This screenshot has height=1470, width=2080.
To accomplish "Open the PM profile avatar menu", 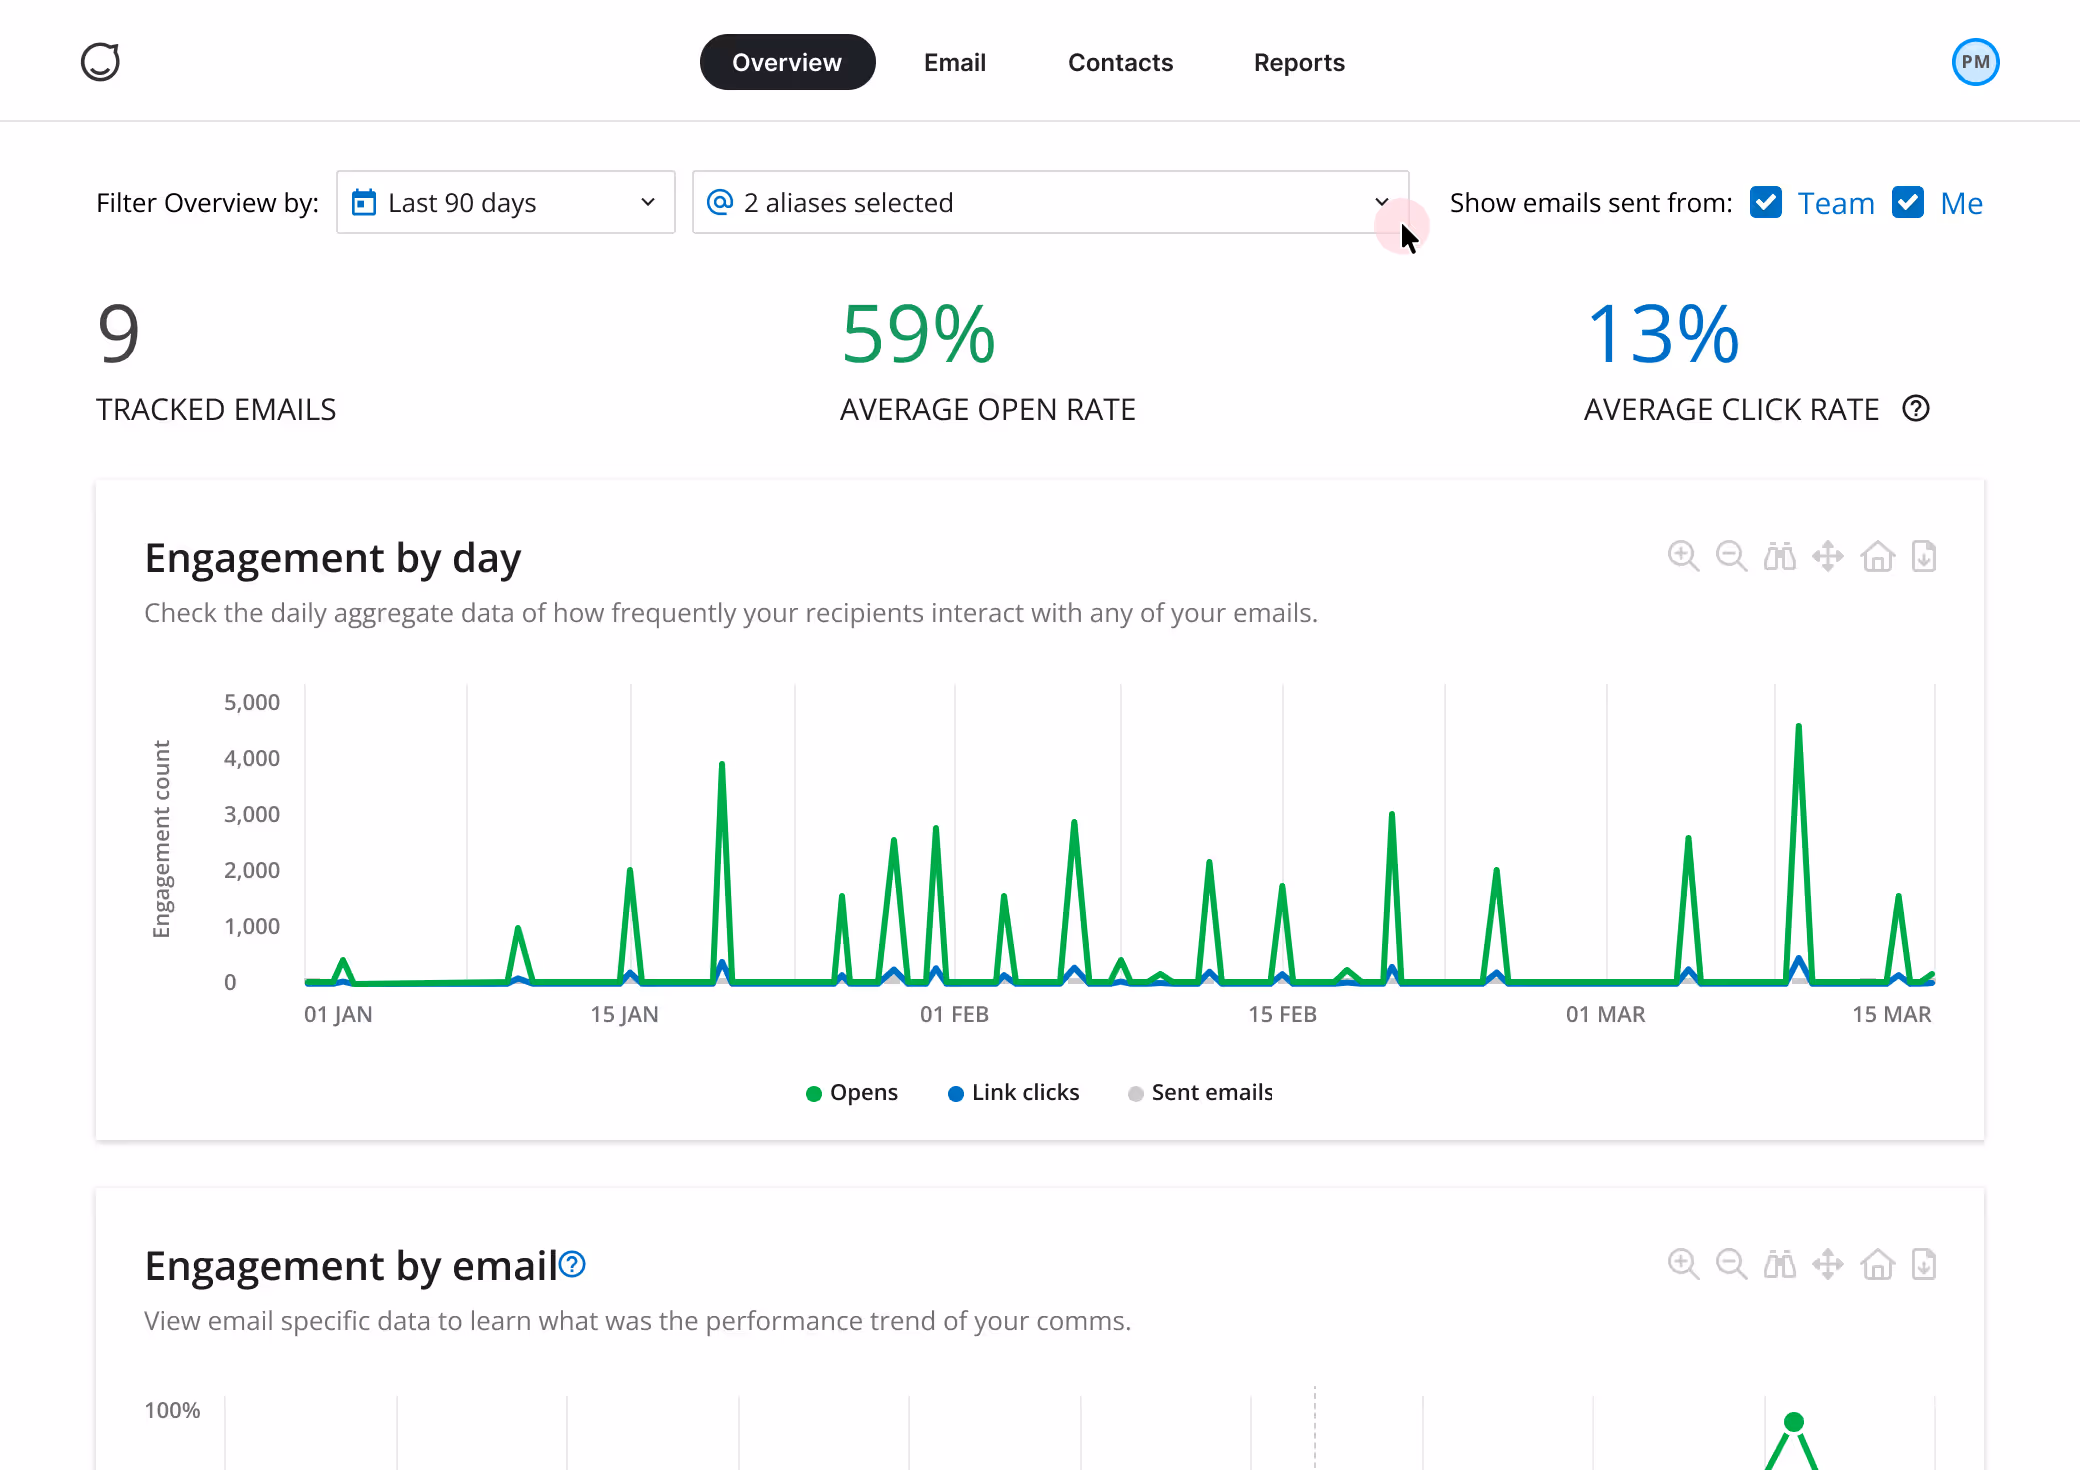I will tap(1975, 61).
